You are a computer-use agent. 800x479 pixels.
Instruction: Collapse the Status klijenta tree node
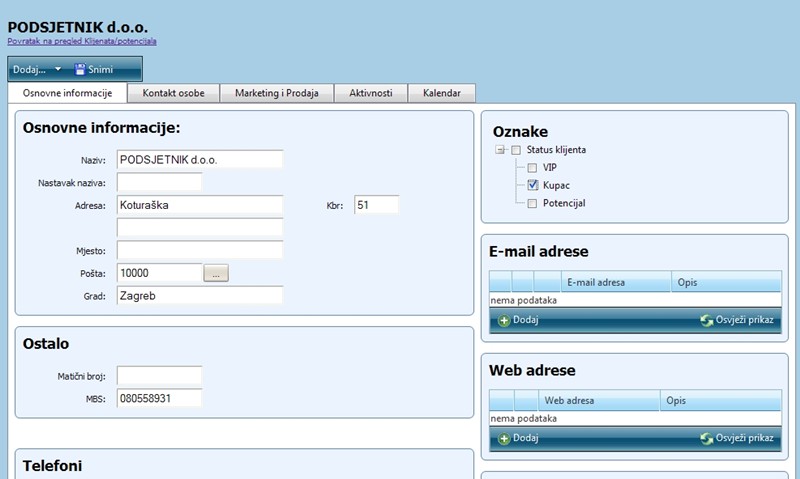[500, 150]
